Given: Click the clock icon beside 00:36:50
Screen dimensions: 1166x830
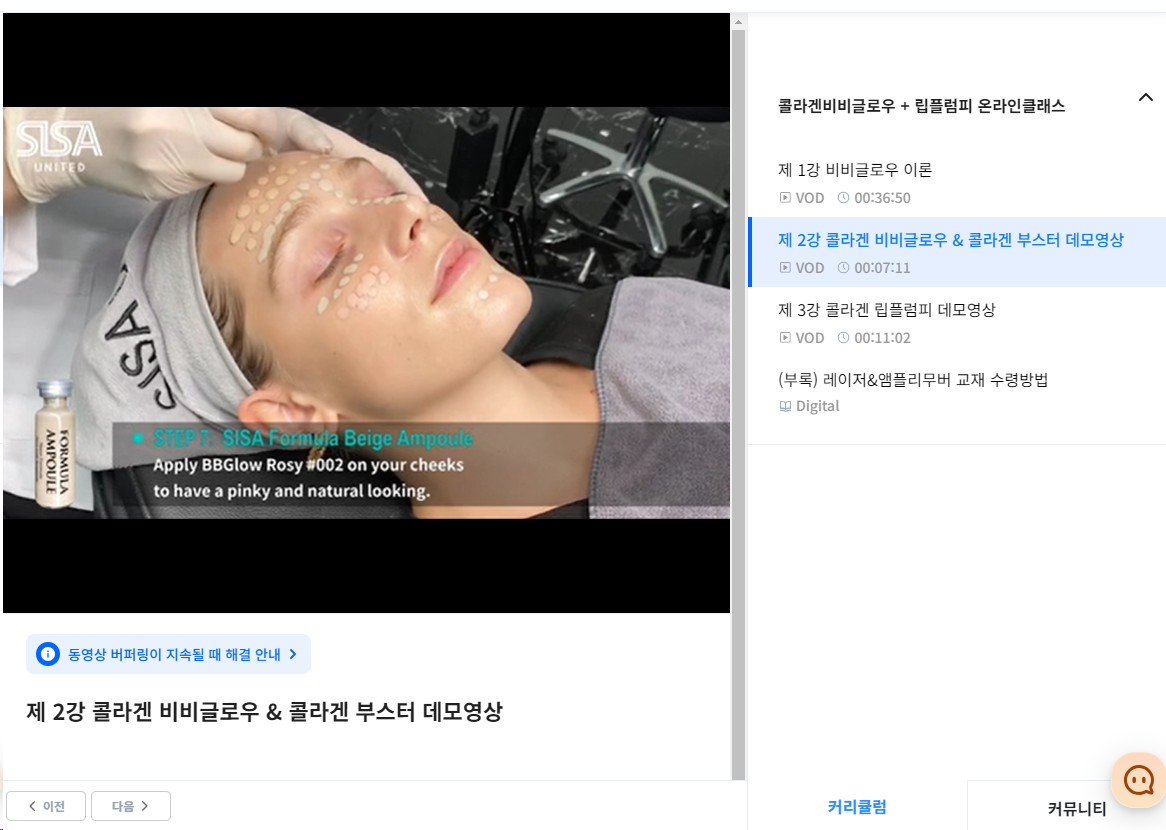Looking at the screenshot, I should pyautogui.click(x=843, y=198).
